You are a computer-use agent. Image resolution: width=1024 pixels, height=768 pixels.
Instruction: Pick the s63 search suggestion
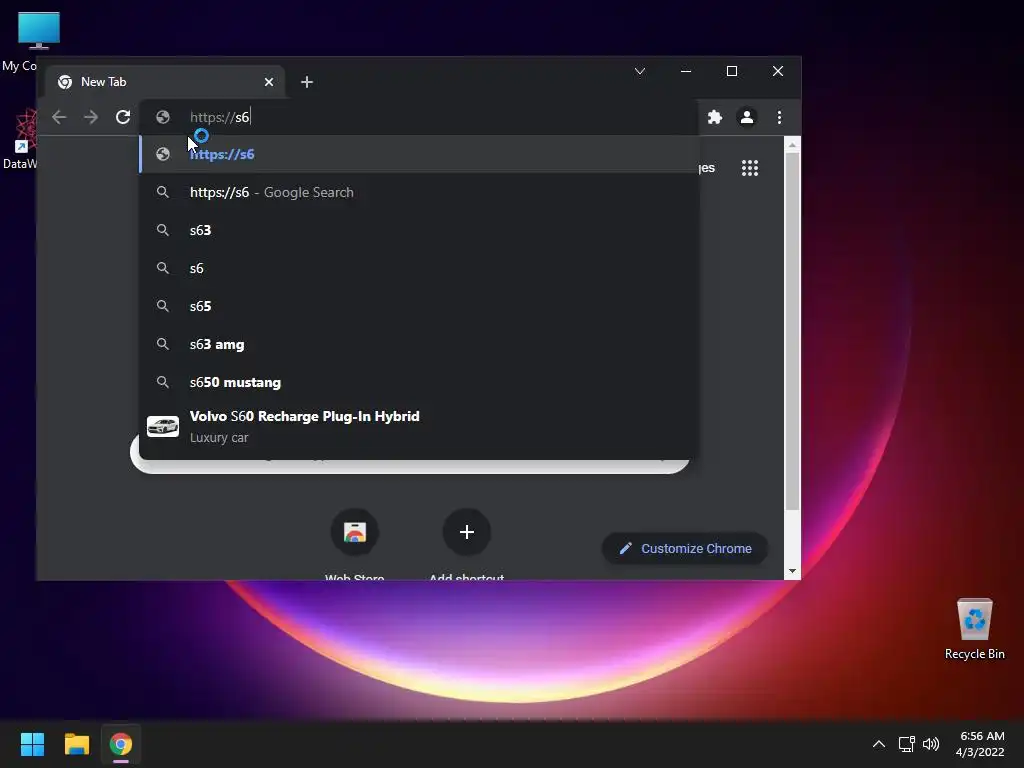419,230
